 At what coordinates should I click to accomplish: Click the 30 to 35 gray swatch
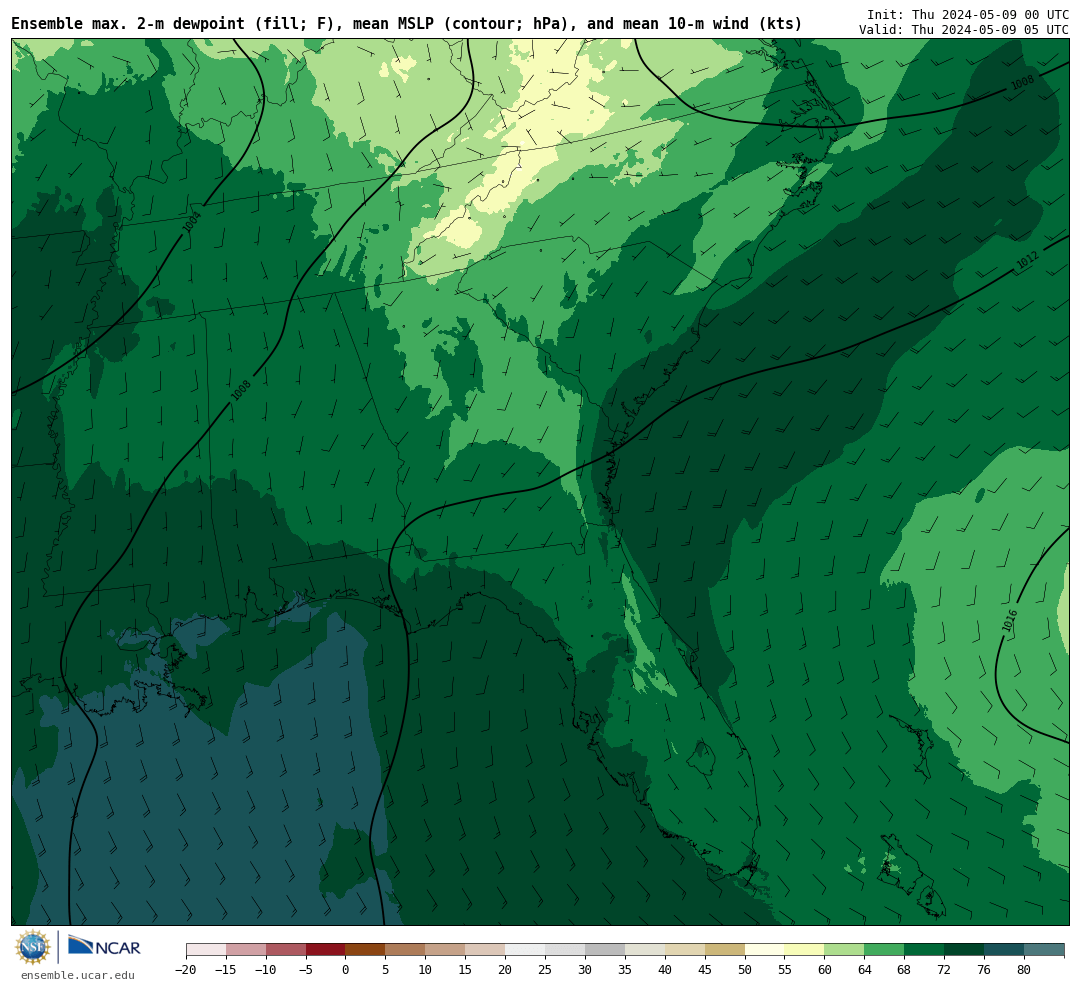(x=605, y=950)
